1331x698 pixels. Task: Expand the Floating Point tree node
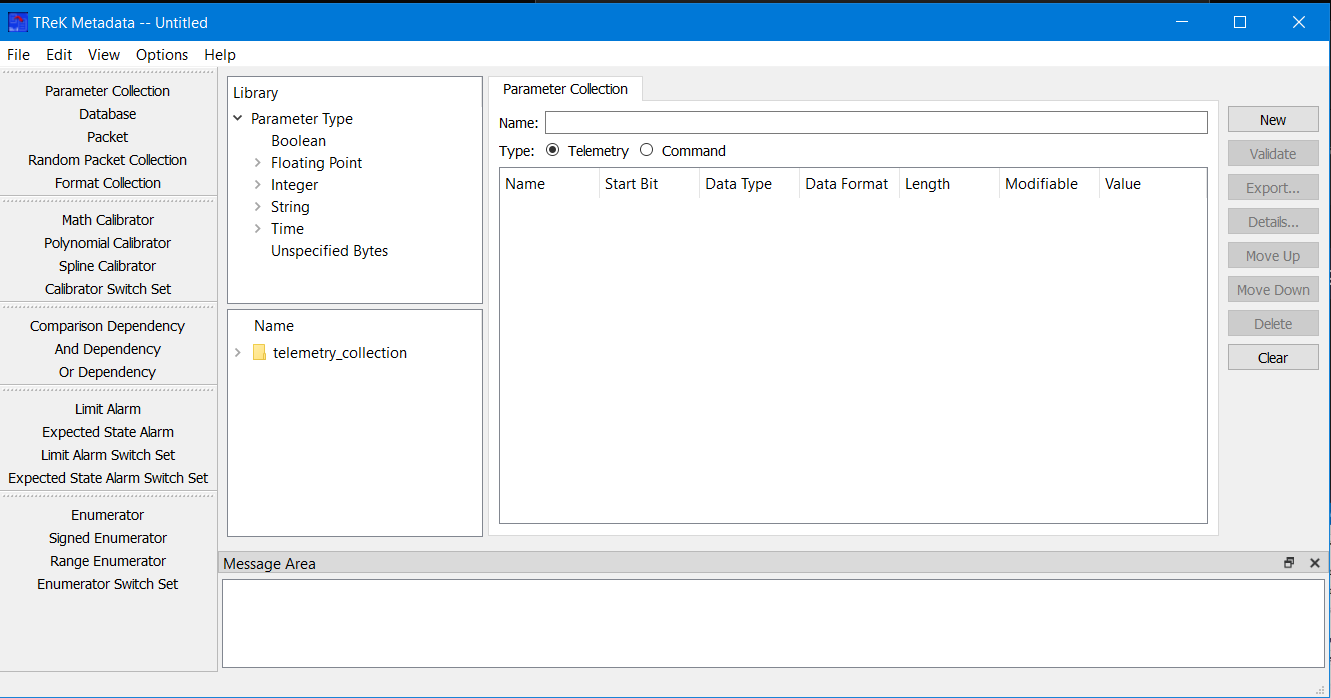(258, 163)
